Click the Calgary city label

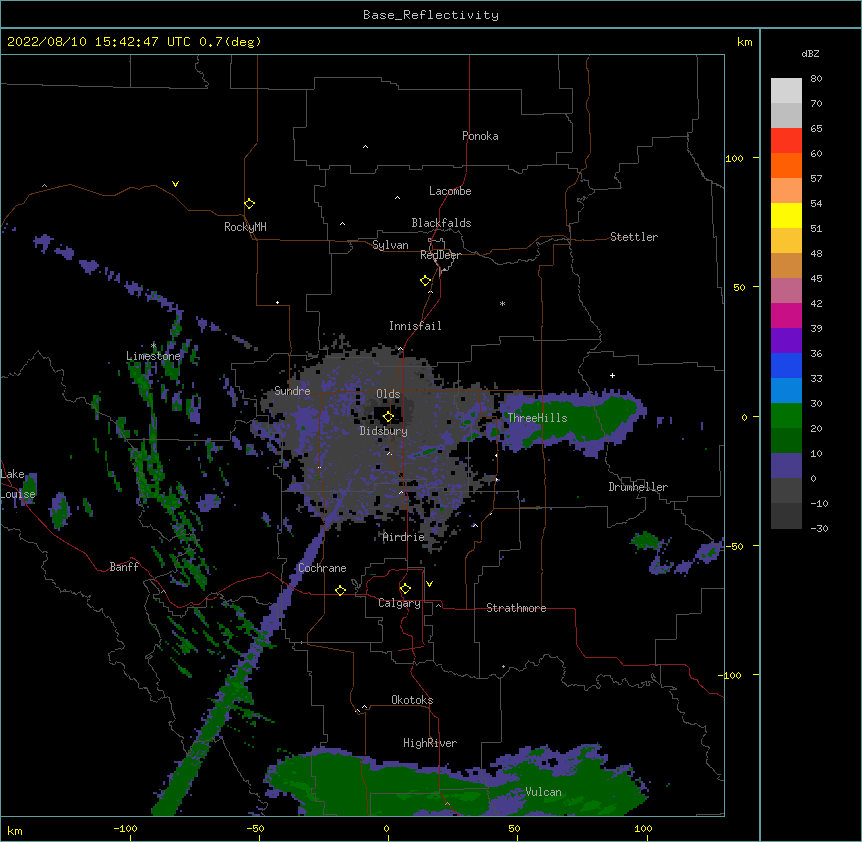(399, 603)
